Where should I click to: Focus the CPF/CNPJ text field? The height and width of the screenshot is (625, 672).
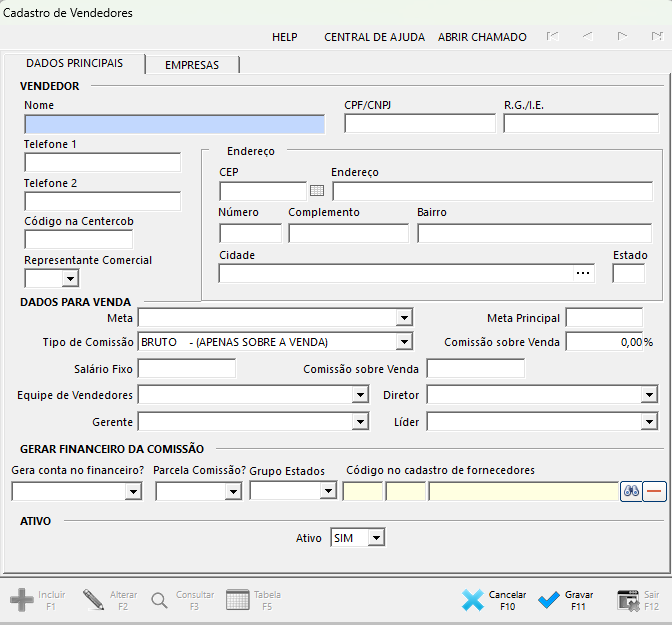click(419, 124)
